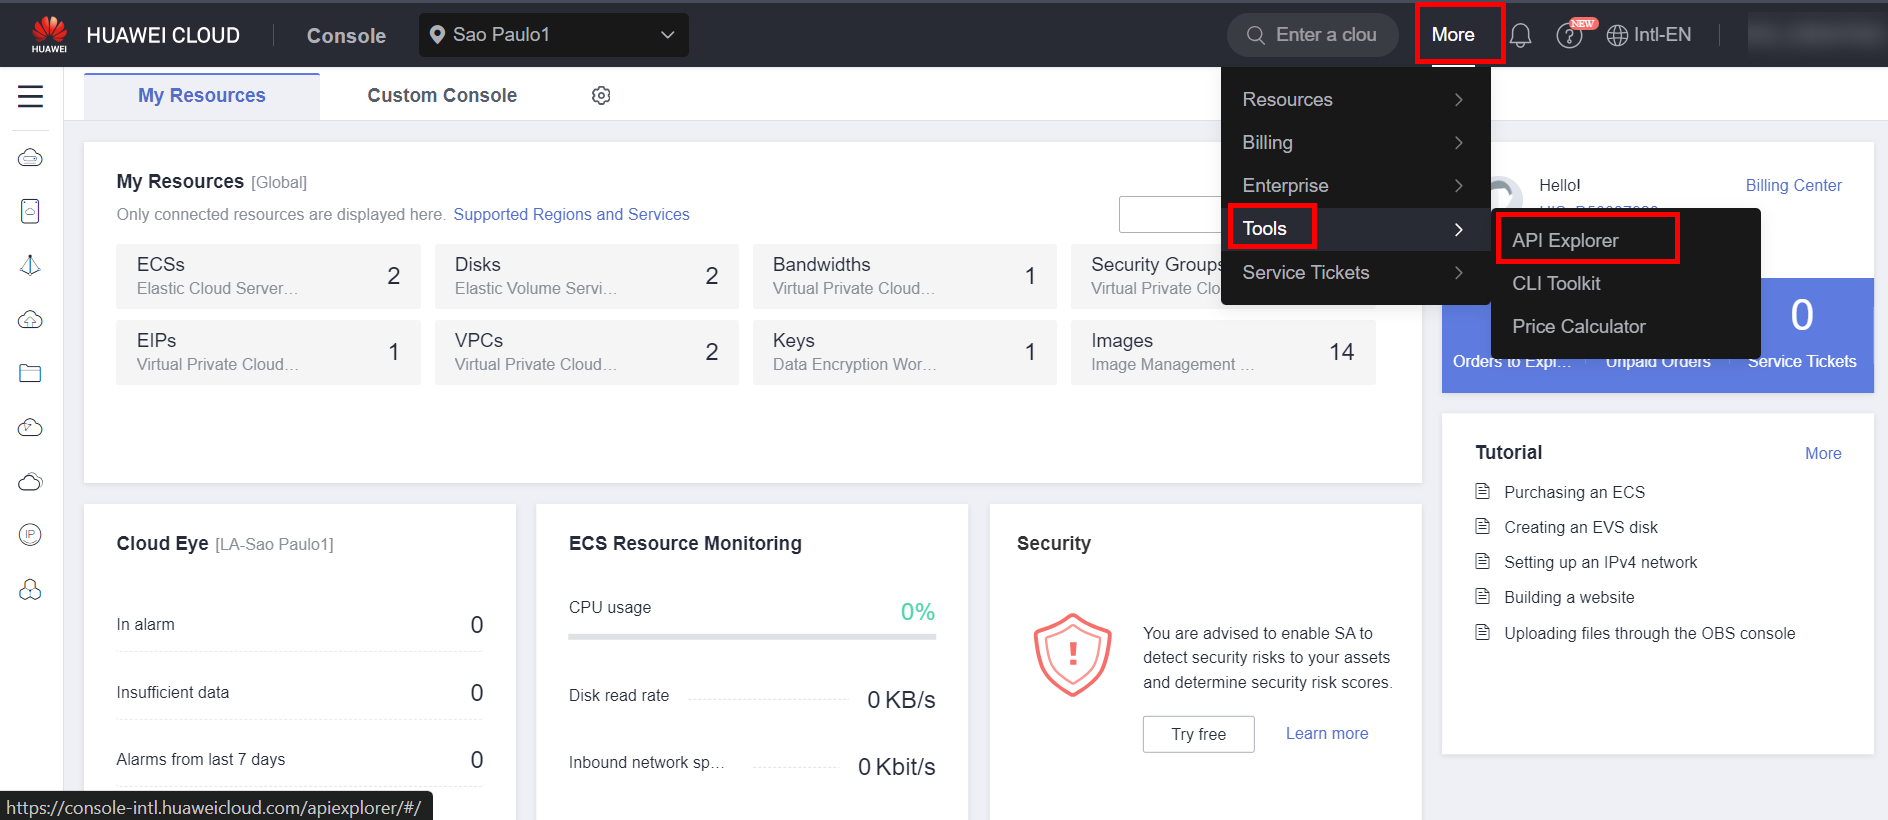Click the folder icon in the sidebar
1888x820 pixels.
30,373
